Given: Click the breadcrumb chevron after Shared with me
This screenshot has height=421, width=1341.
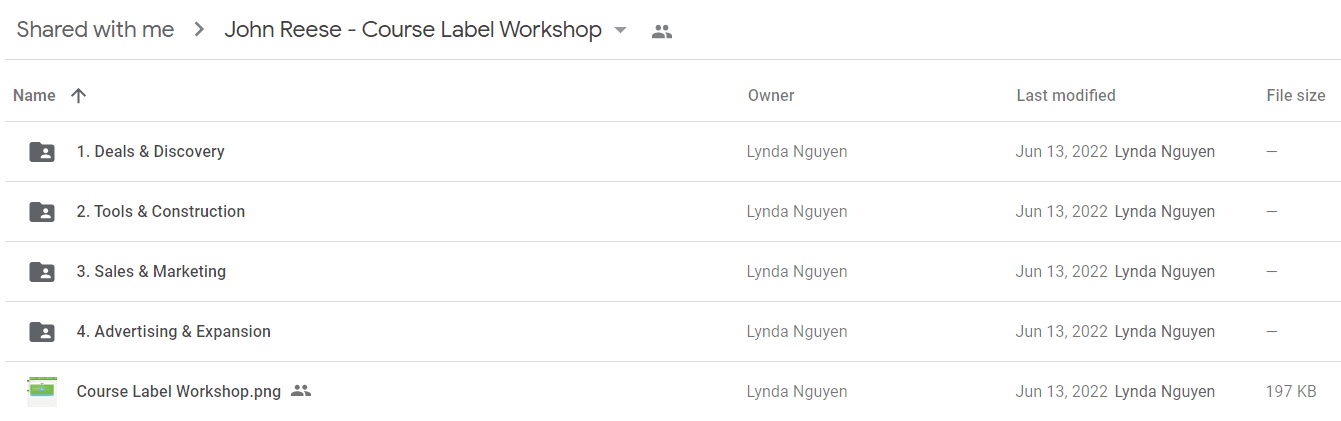Looking at the screenshot, I should (x=199, y=30).
